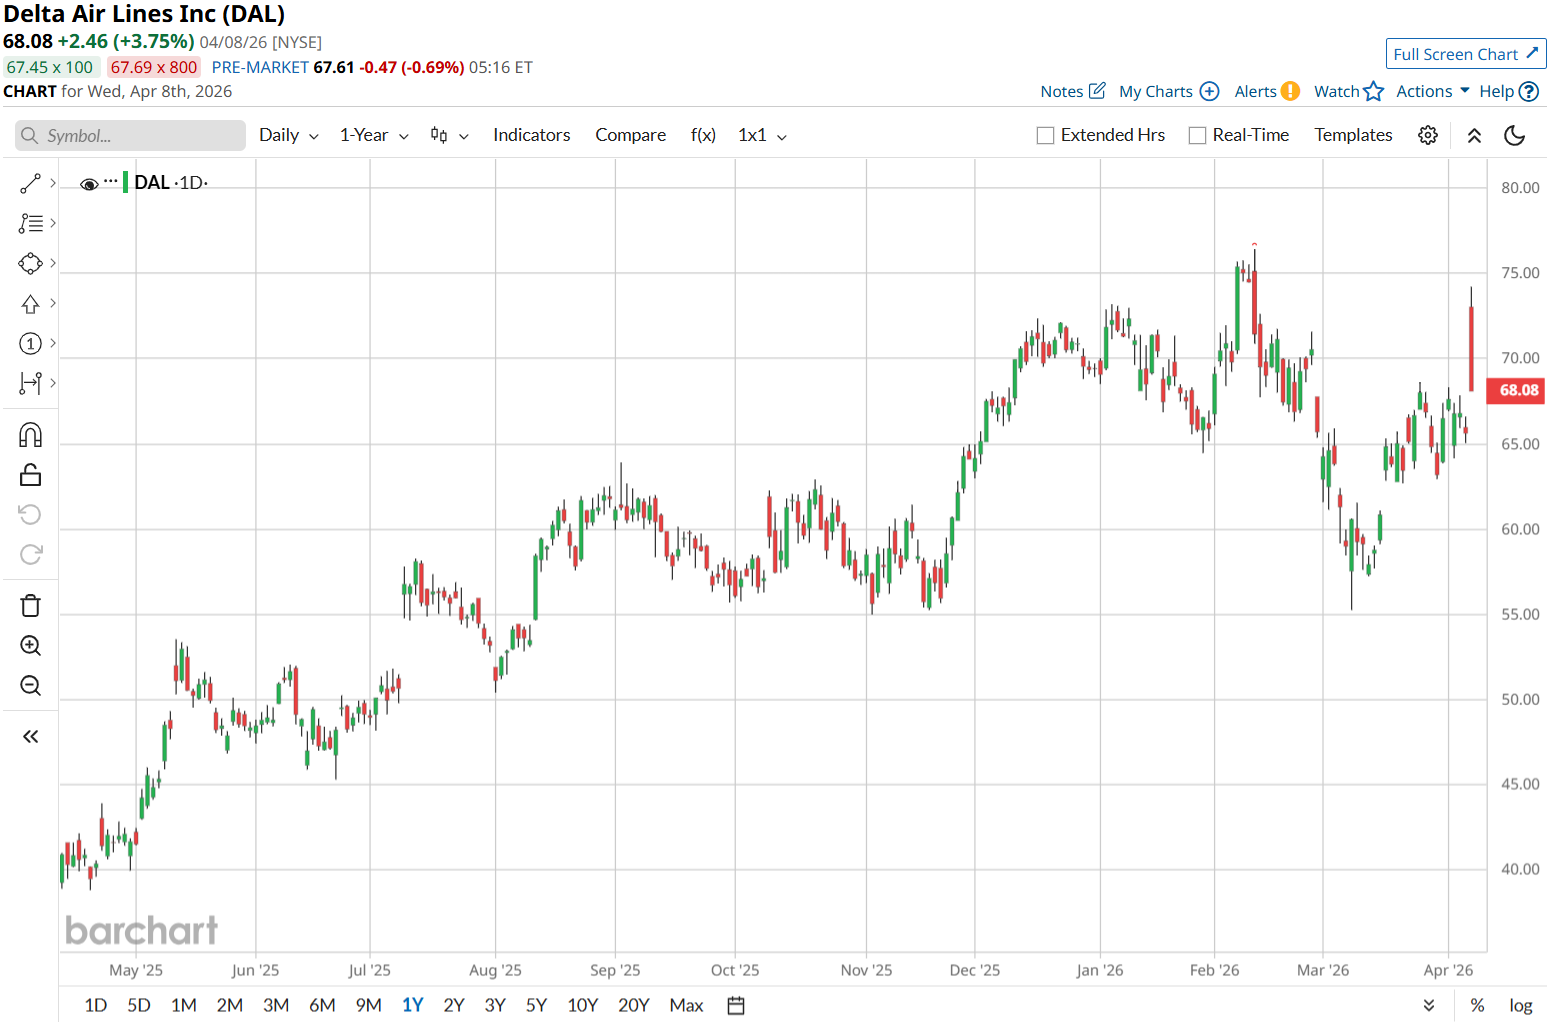Click the Full Screen Chart button

(x=1465, y=54)
